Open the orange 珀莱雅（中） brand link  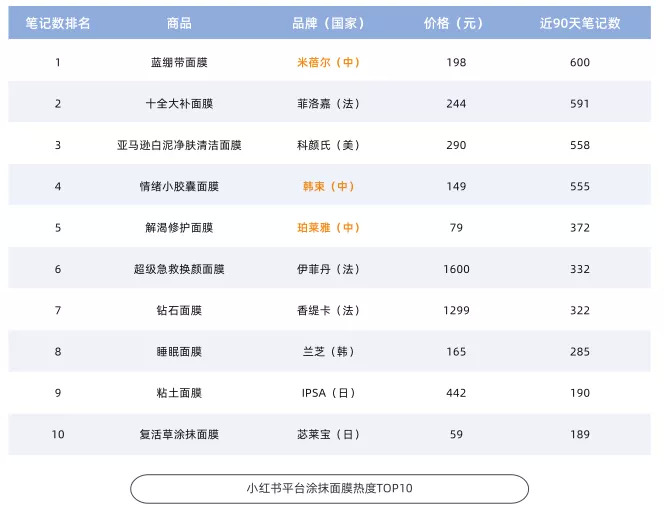328,228
